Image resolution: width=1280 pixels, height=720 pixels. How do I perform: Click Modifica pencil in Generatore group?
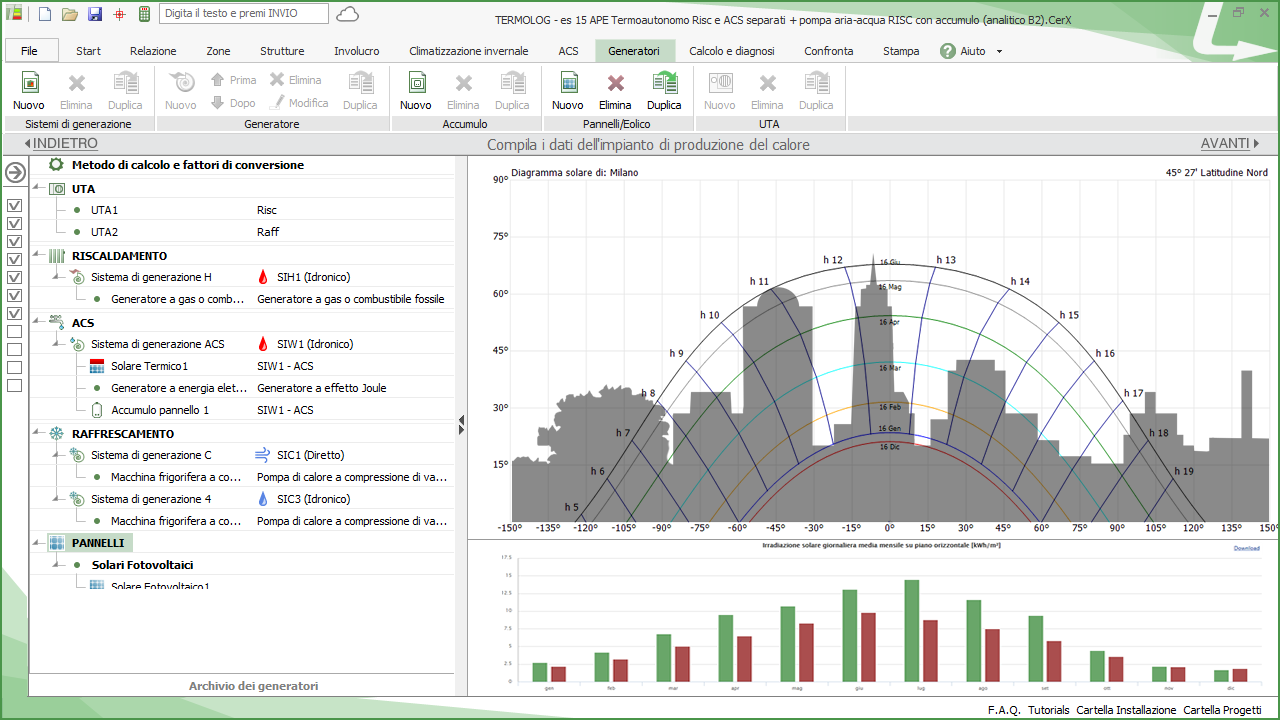[x=299, y=103]
